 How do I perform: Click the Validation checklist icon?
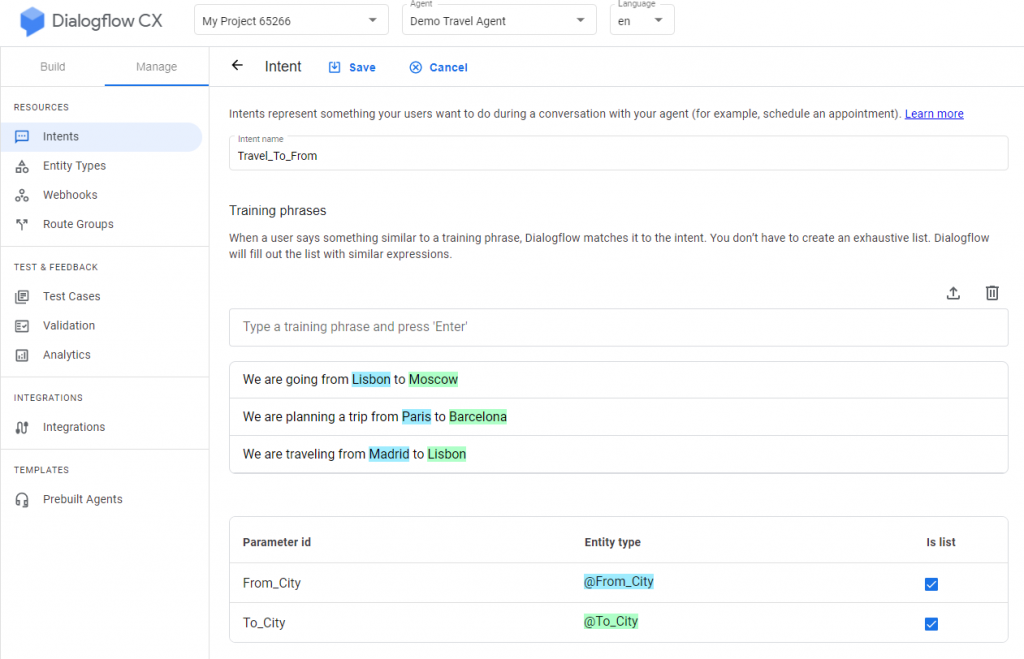coord(22,326)
